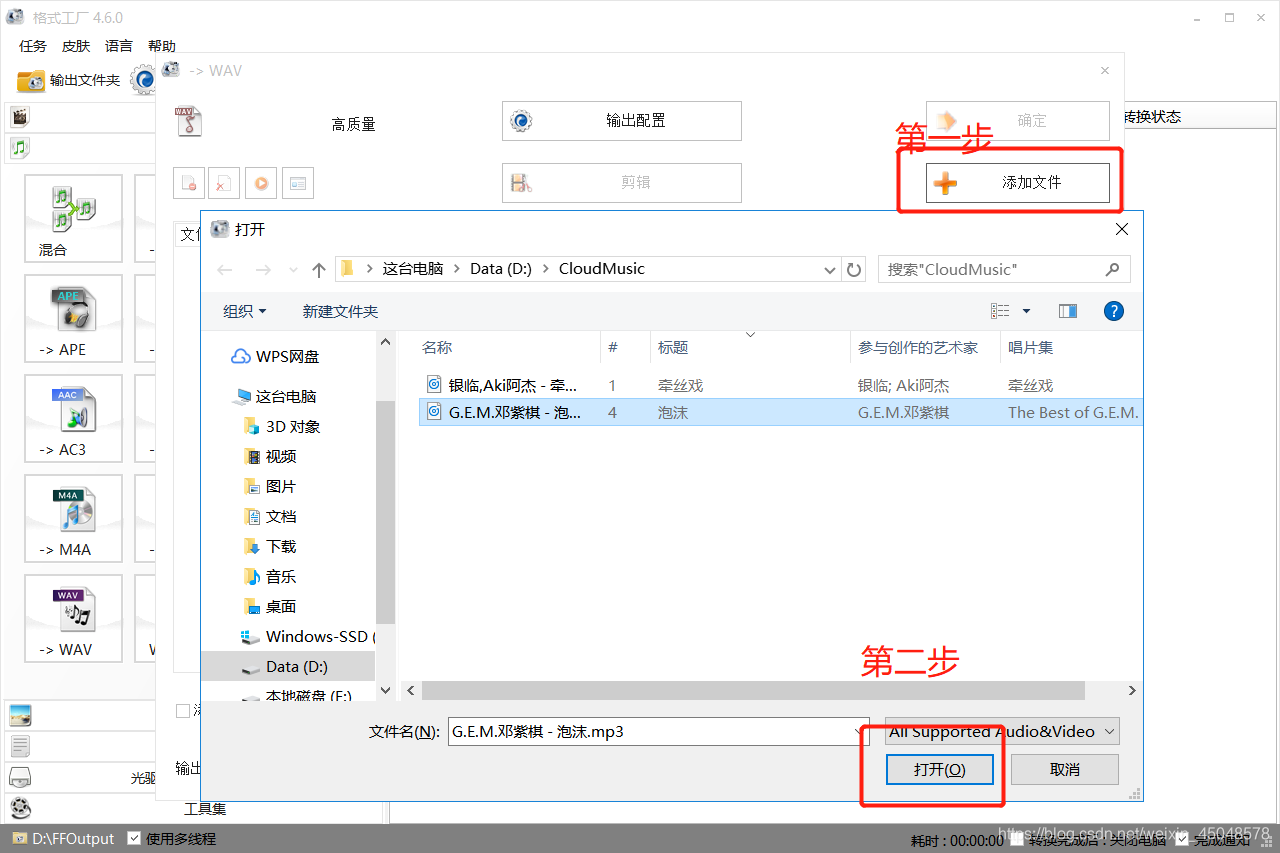Click the 输出配置 button
This screenshot has width=1280, height=853.
tap(622, 121)
